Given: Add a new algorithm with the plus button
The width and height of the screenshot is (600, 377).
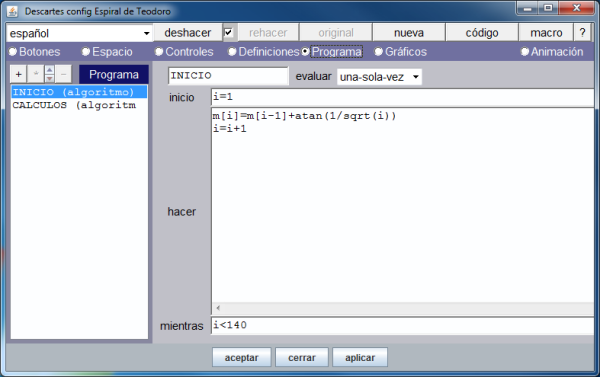Looking at the screenshot, I should click(18, 74).
